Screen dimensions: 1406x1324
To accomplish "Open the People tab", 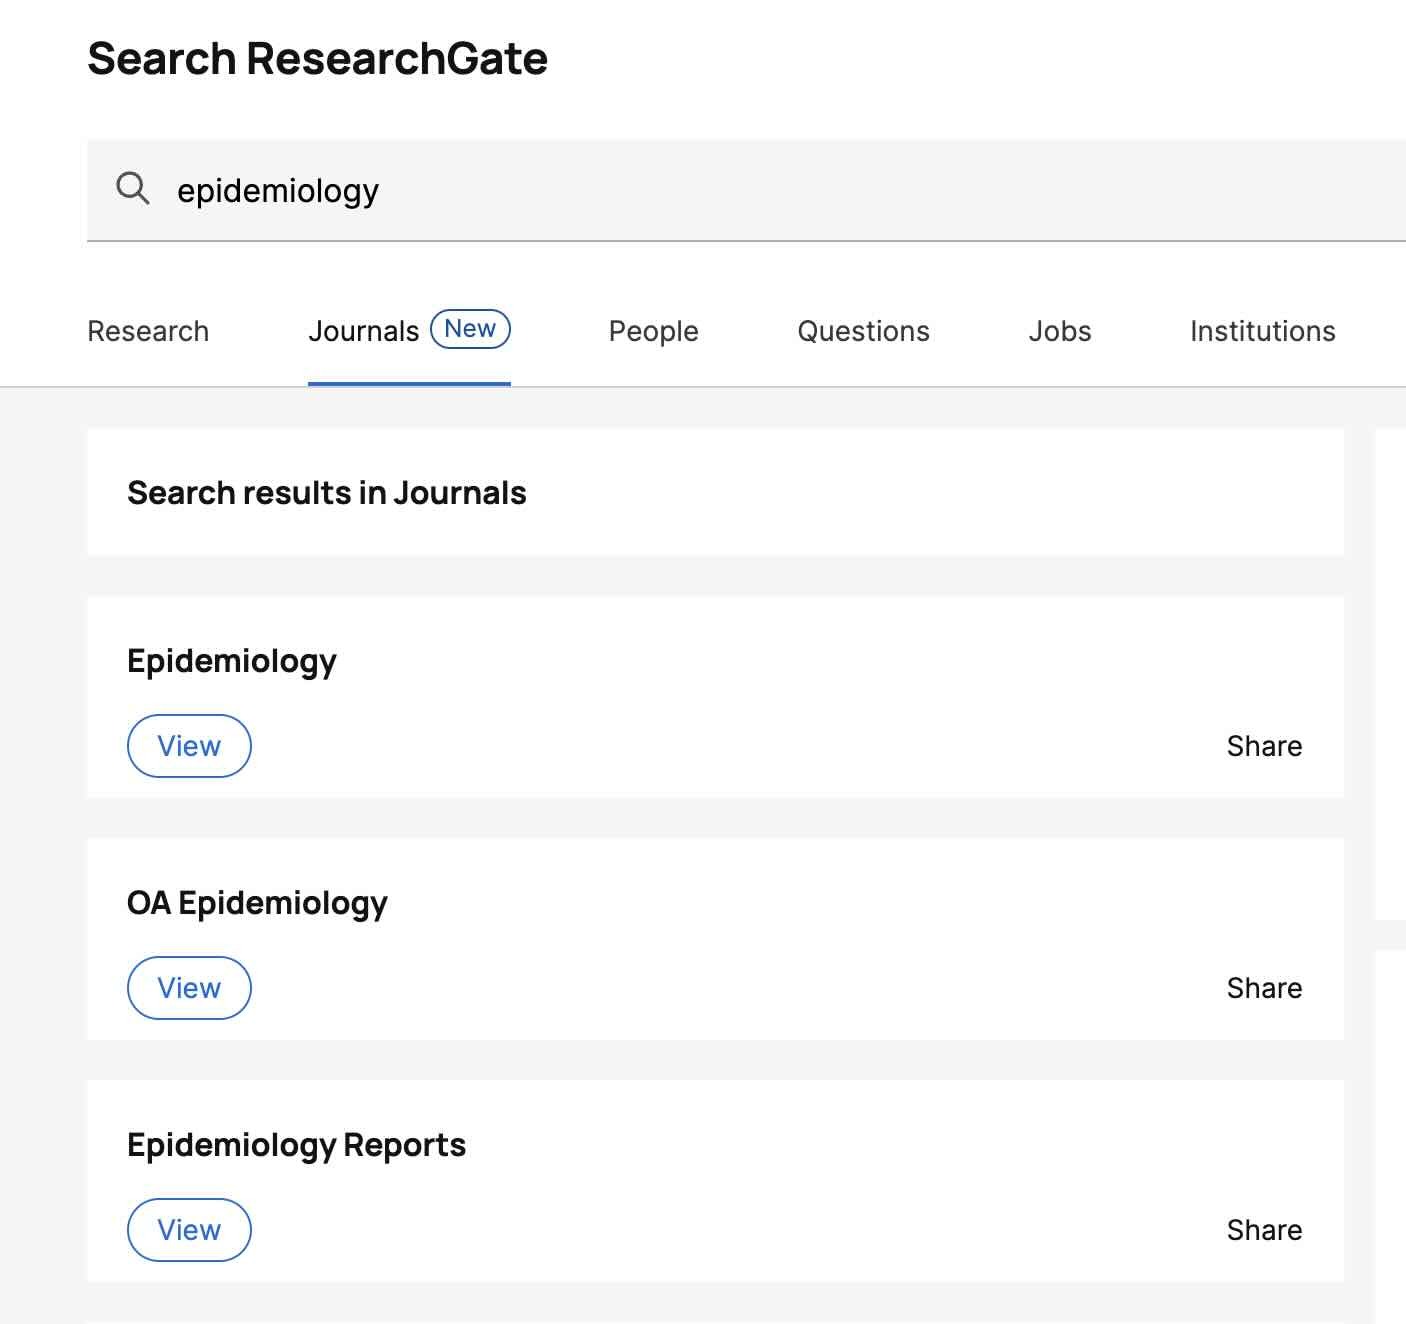I will 653,331.
